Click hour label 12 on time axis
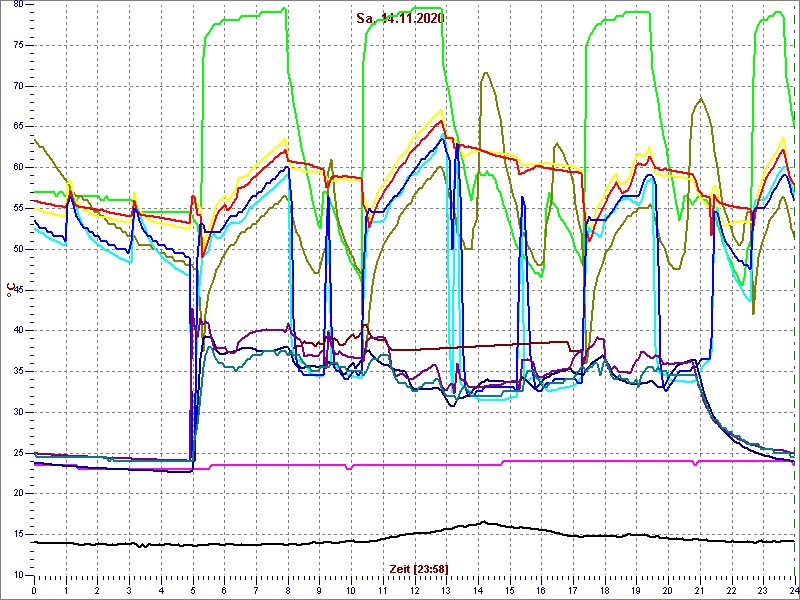 pos(414,590)
